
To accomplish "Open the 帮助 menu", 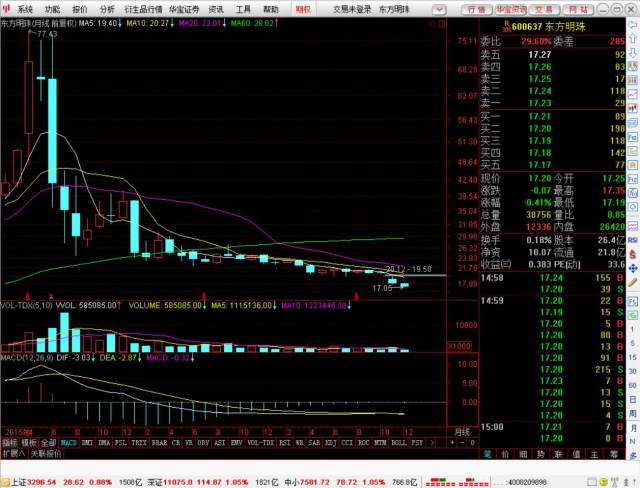I will click(271, 9).
